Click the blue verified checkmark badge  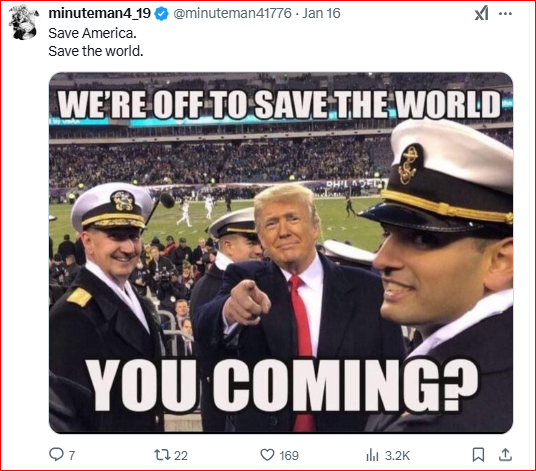pos(161,14)
